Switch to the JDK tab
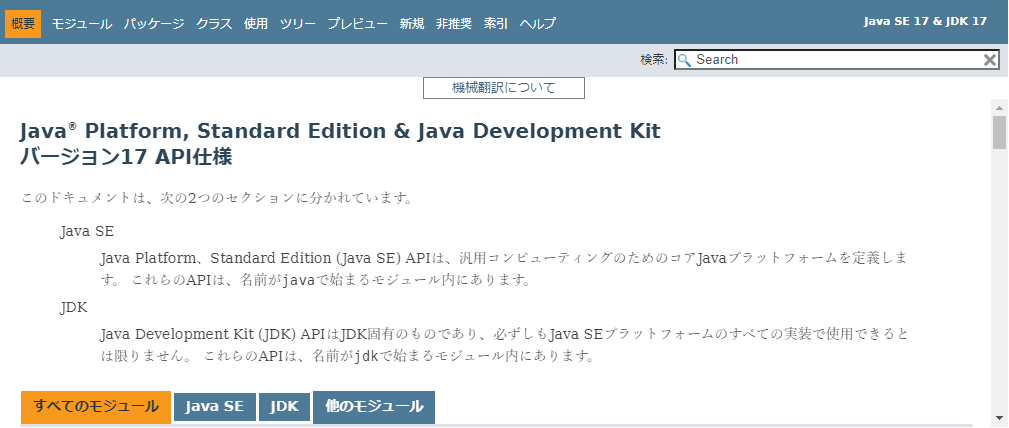The image size is (1009, 428). click(x=284, y=407)
